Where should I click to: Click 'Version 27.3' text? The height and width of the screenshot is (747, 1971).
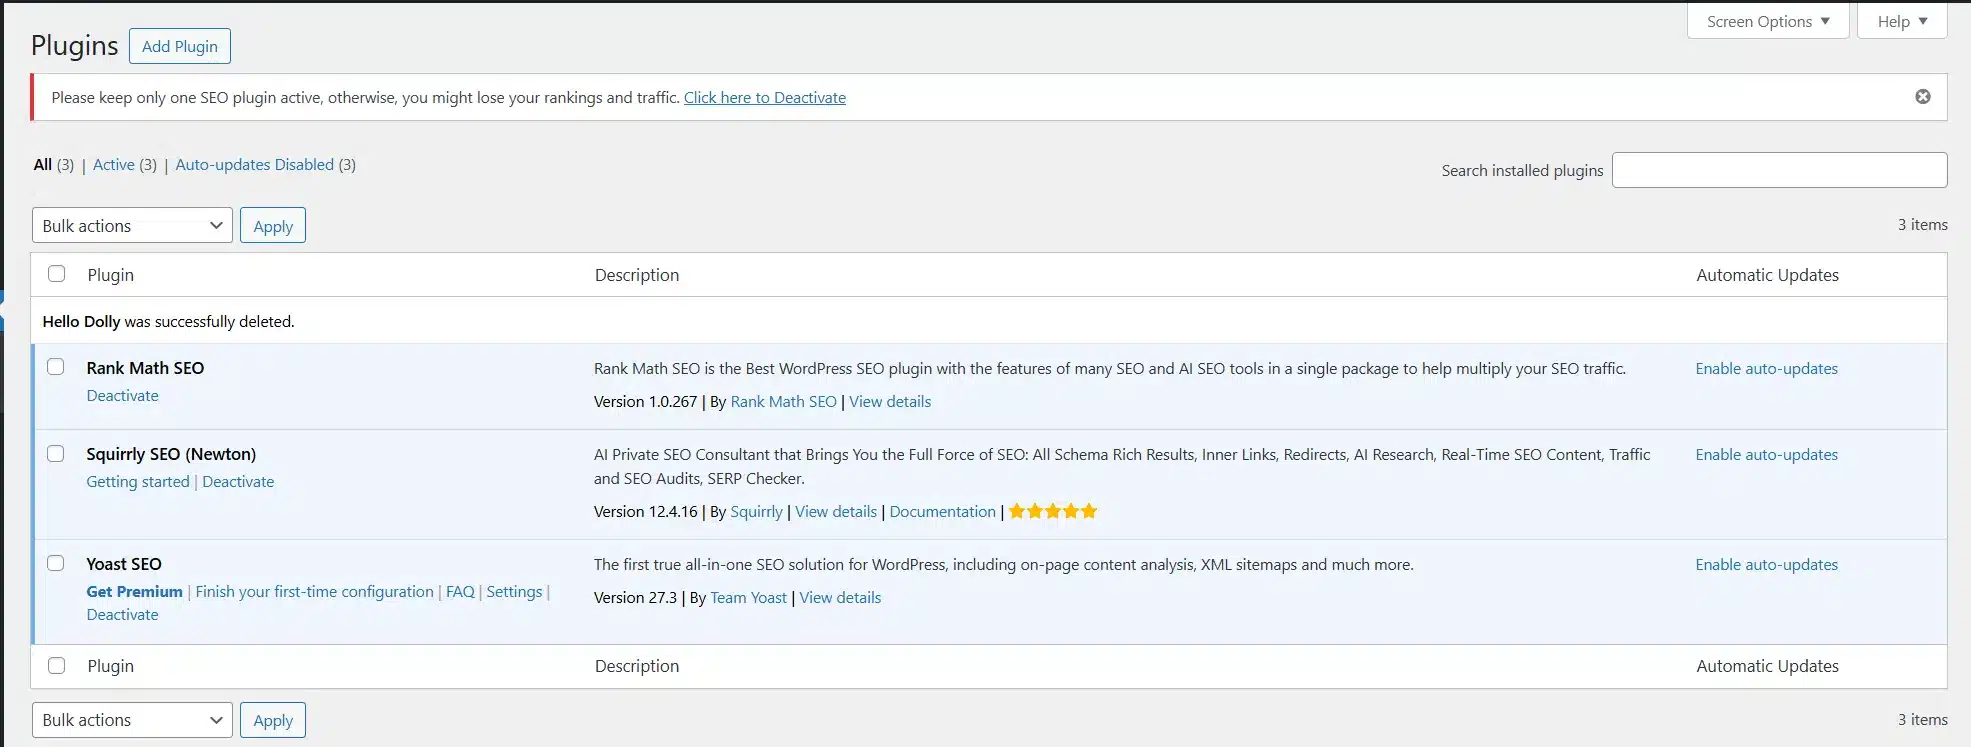tap(635, 597)
